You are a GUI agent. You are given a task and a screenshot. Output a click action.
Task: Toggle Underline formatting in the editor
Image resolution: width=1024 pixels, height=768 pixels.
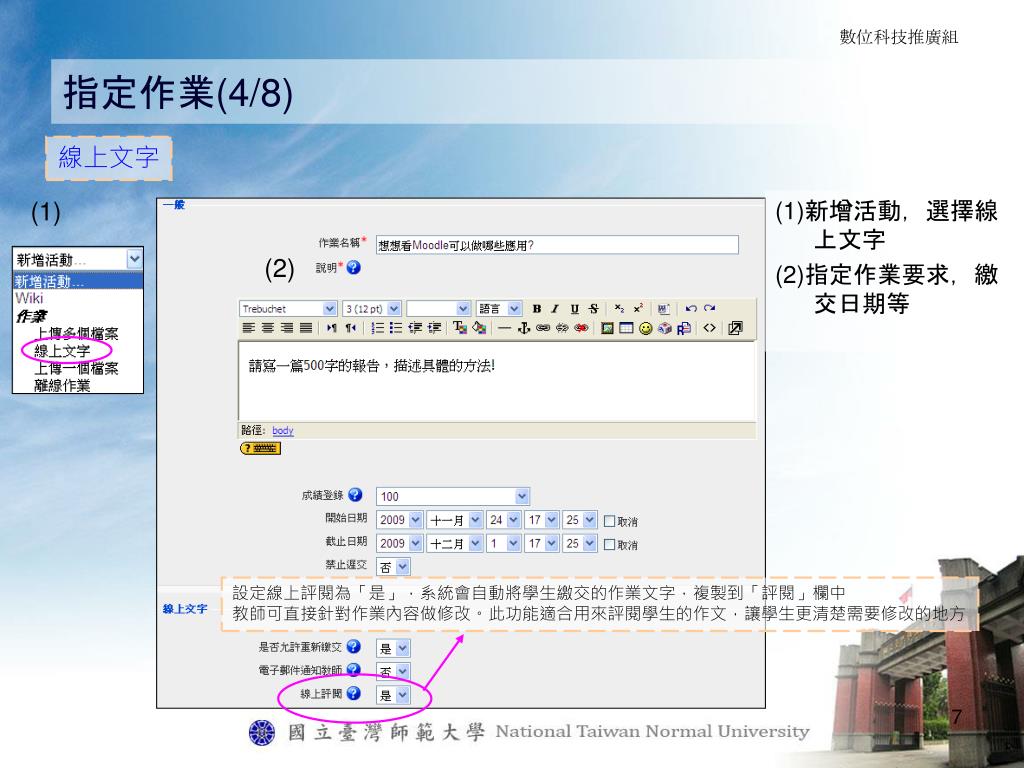coord(575,309)
